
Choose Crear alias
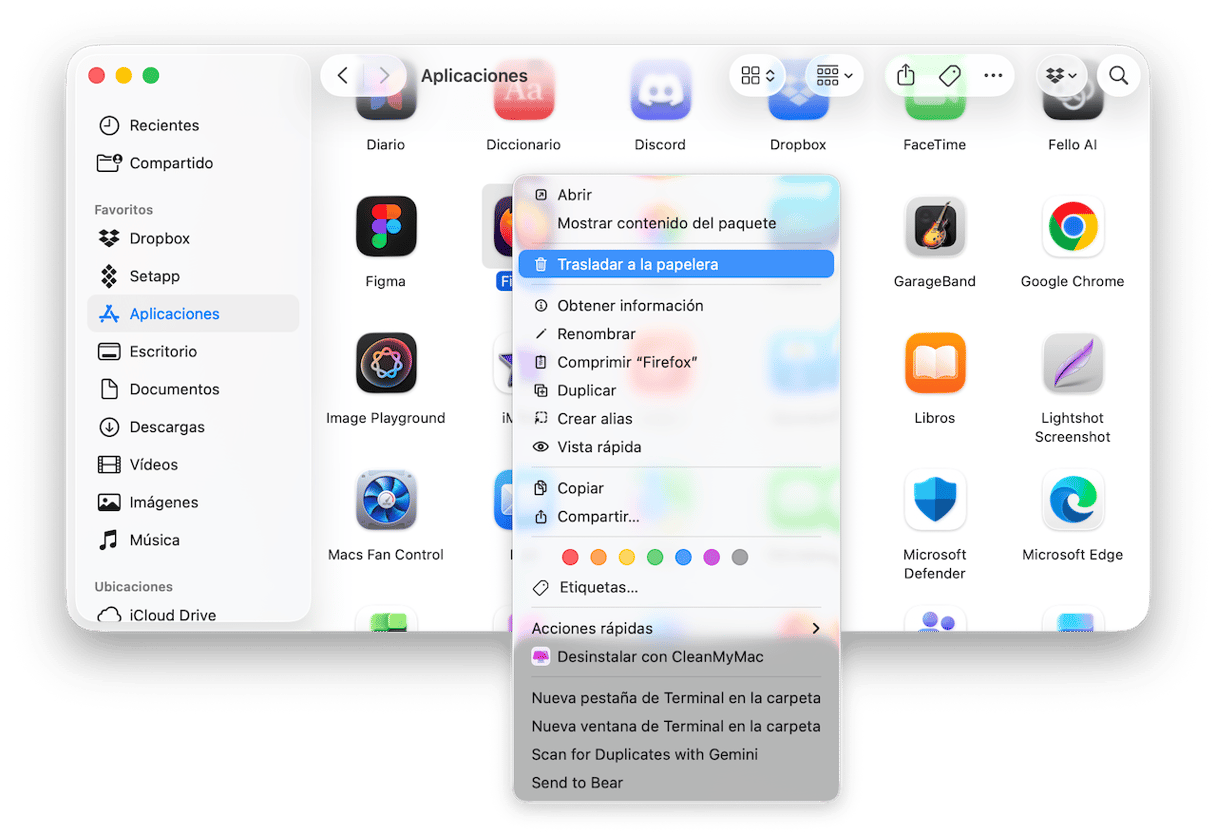click(676, 418)
